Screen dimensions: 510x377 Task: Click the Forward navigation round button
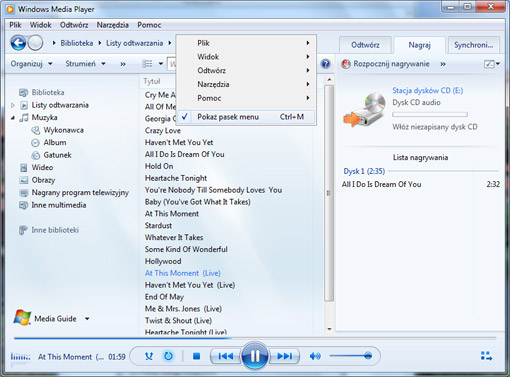click(35, 43)
